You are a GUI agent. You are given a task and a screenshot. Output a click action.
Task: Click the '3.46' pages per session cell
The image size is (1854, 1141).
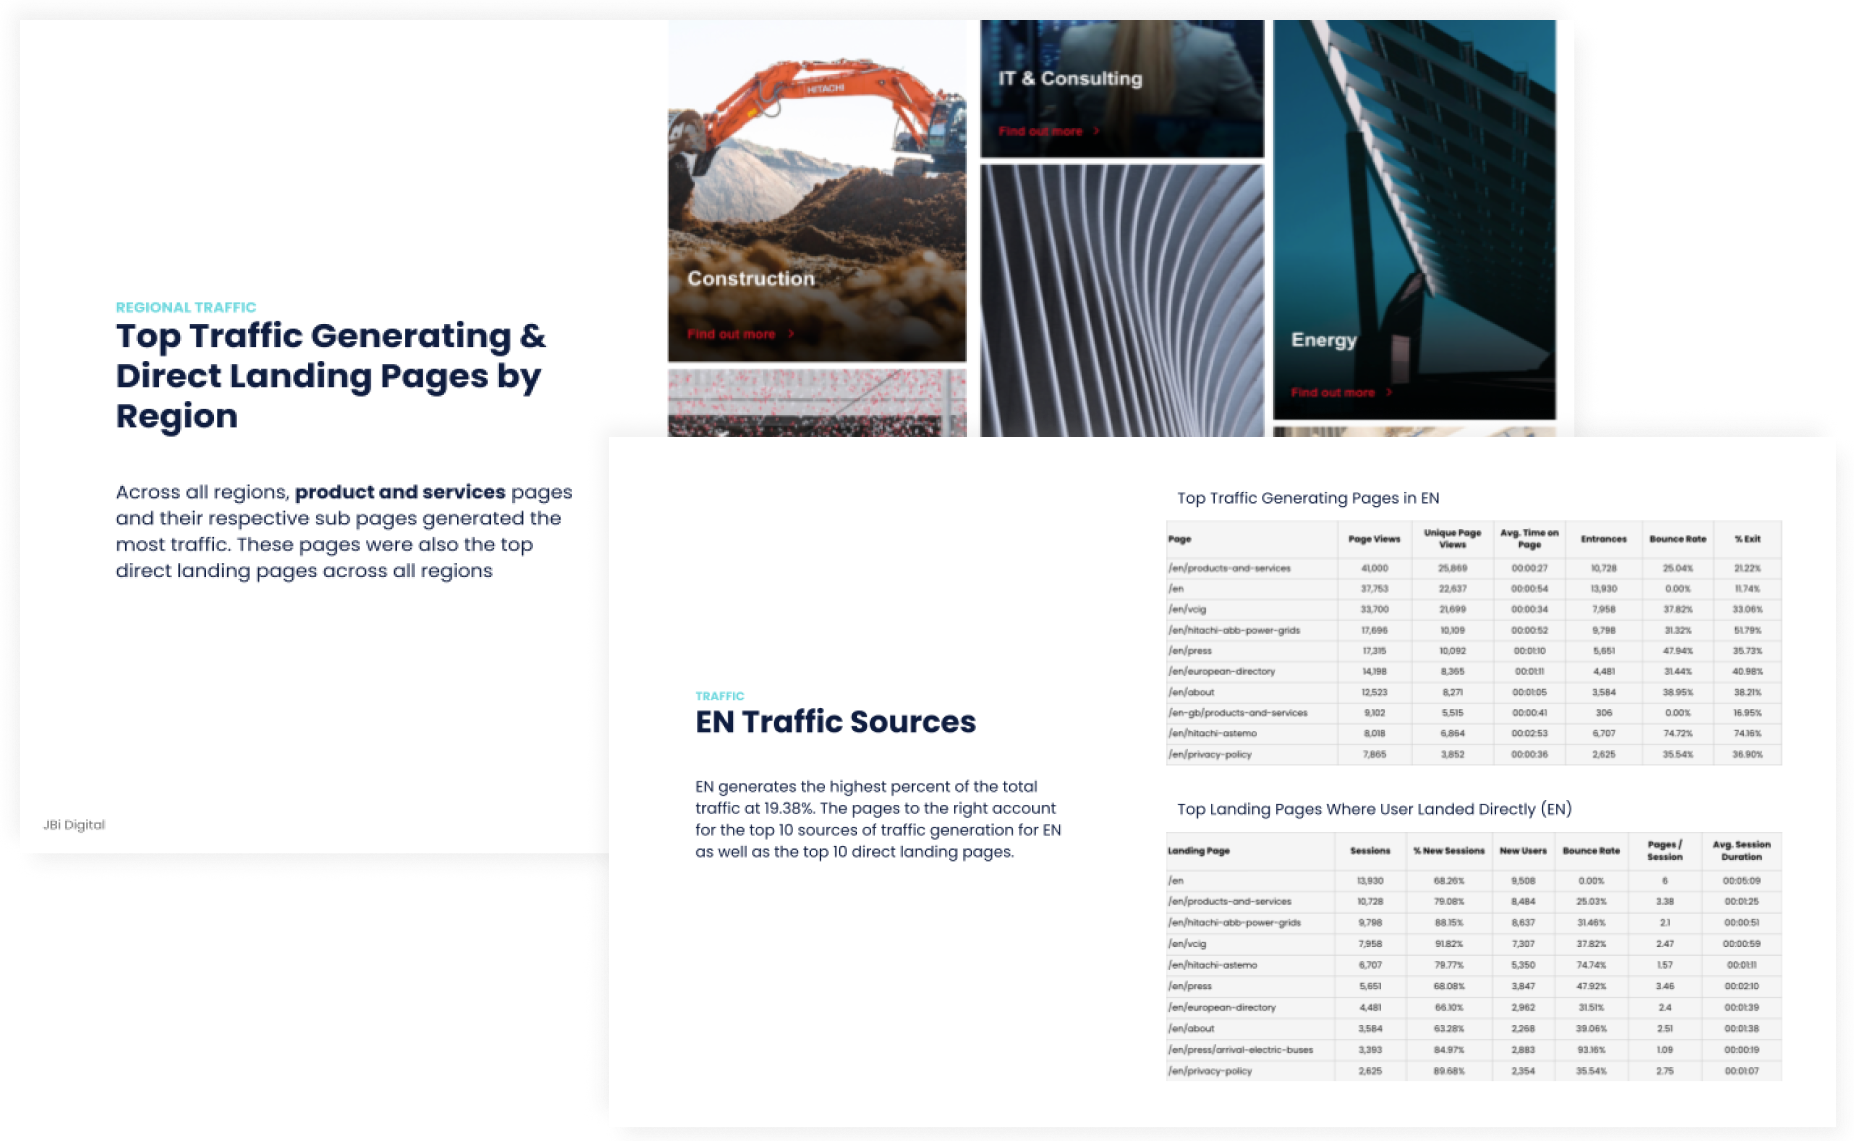coord(1665,986)
